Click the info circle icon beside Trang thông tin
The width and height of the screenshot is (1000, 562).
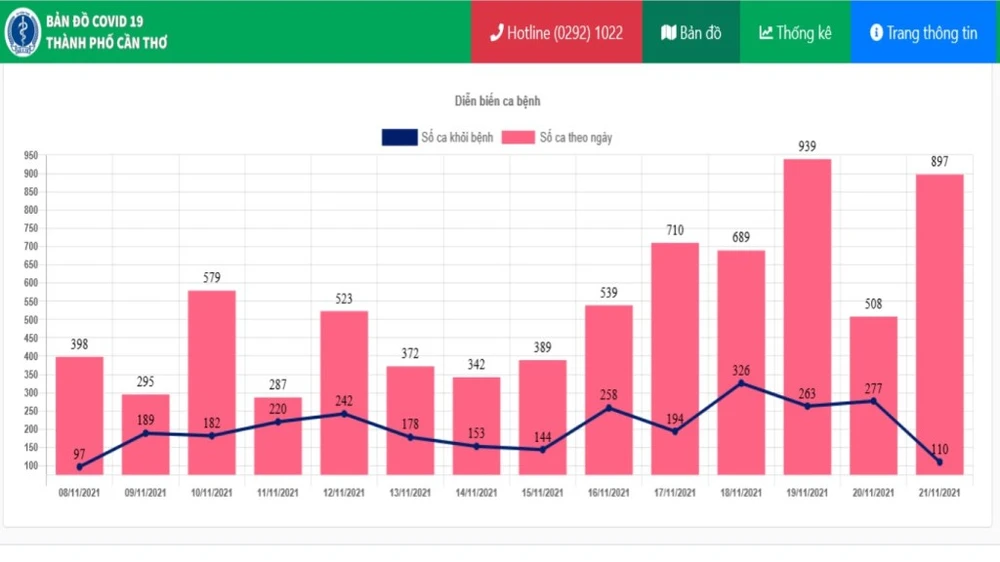[876, 33]
